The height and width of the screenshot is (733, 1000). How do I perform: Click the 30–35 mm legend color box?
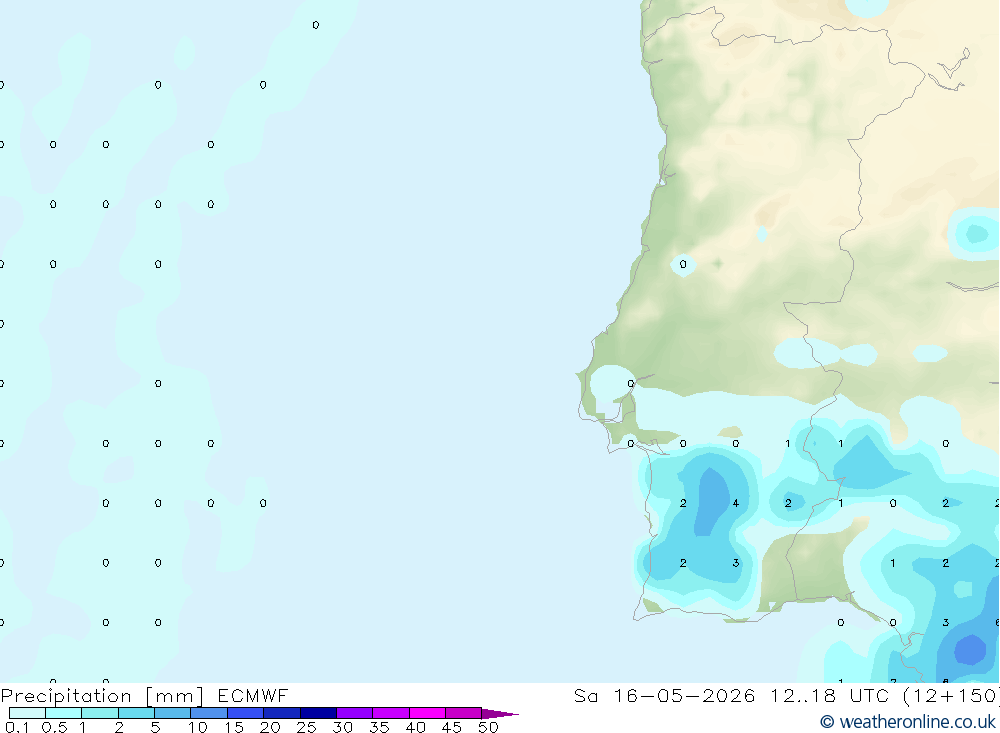355,713
